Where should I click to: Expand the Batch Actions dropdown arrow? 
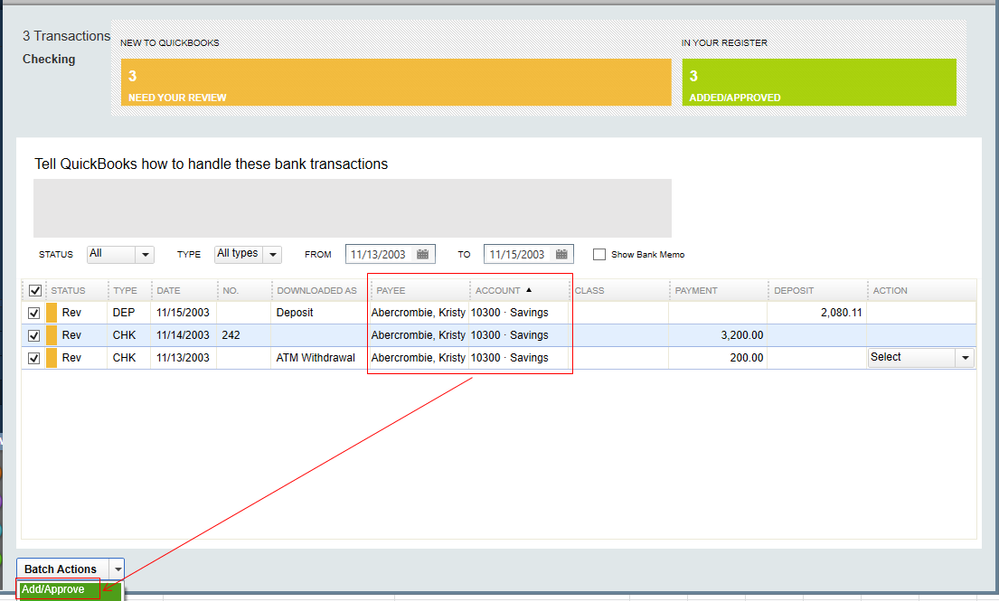click(x=117, y=569)
